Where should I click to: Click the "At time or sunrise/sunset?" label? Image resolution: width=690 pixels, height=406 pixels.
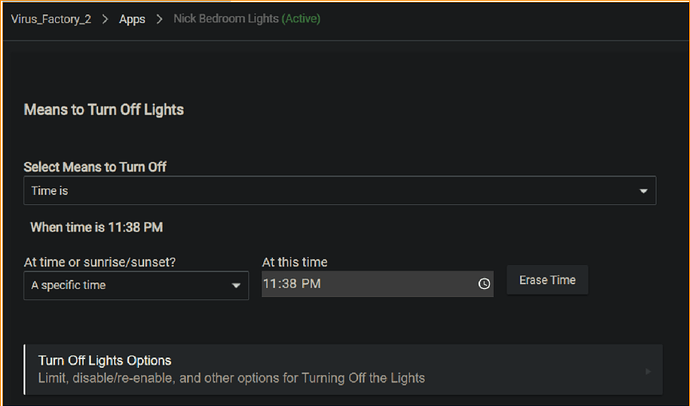(x=106, y=262)
